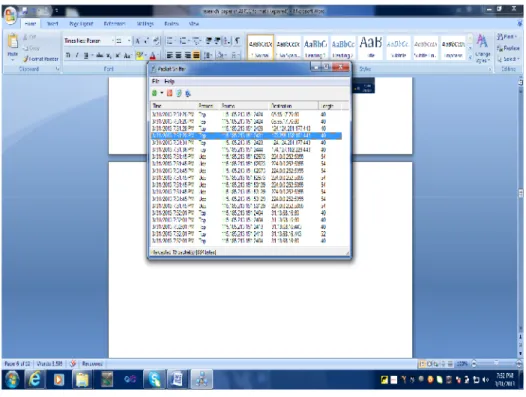
Task: Select the Heading 1 style
Action: 315,48
